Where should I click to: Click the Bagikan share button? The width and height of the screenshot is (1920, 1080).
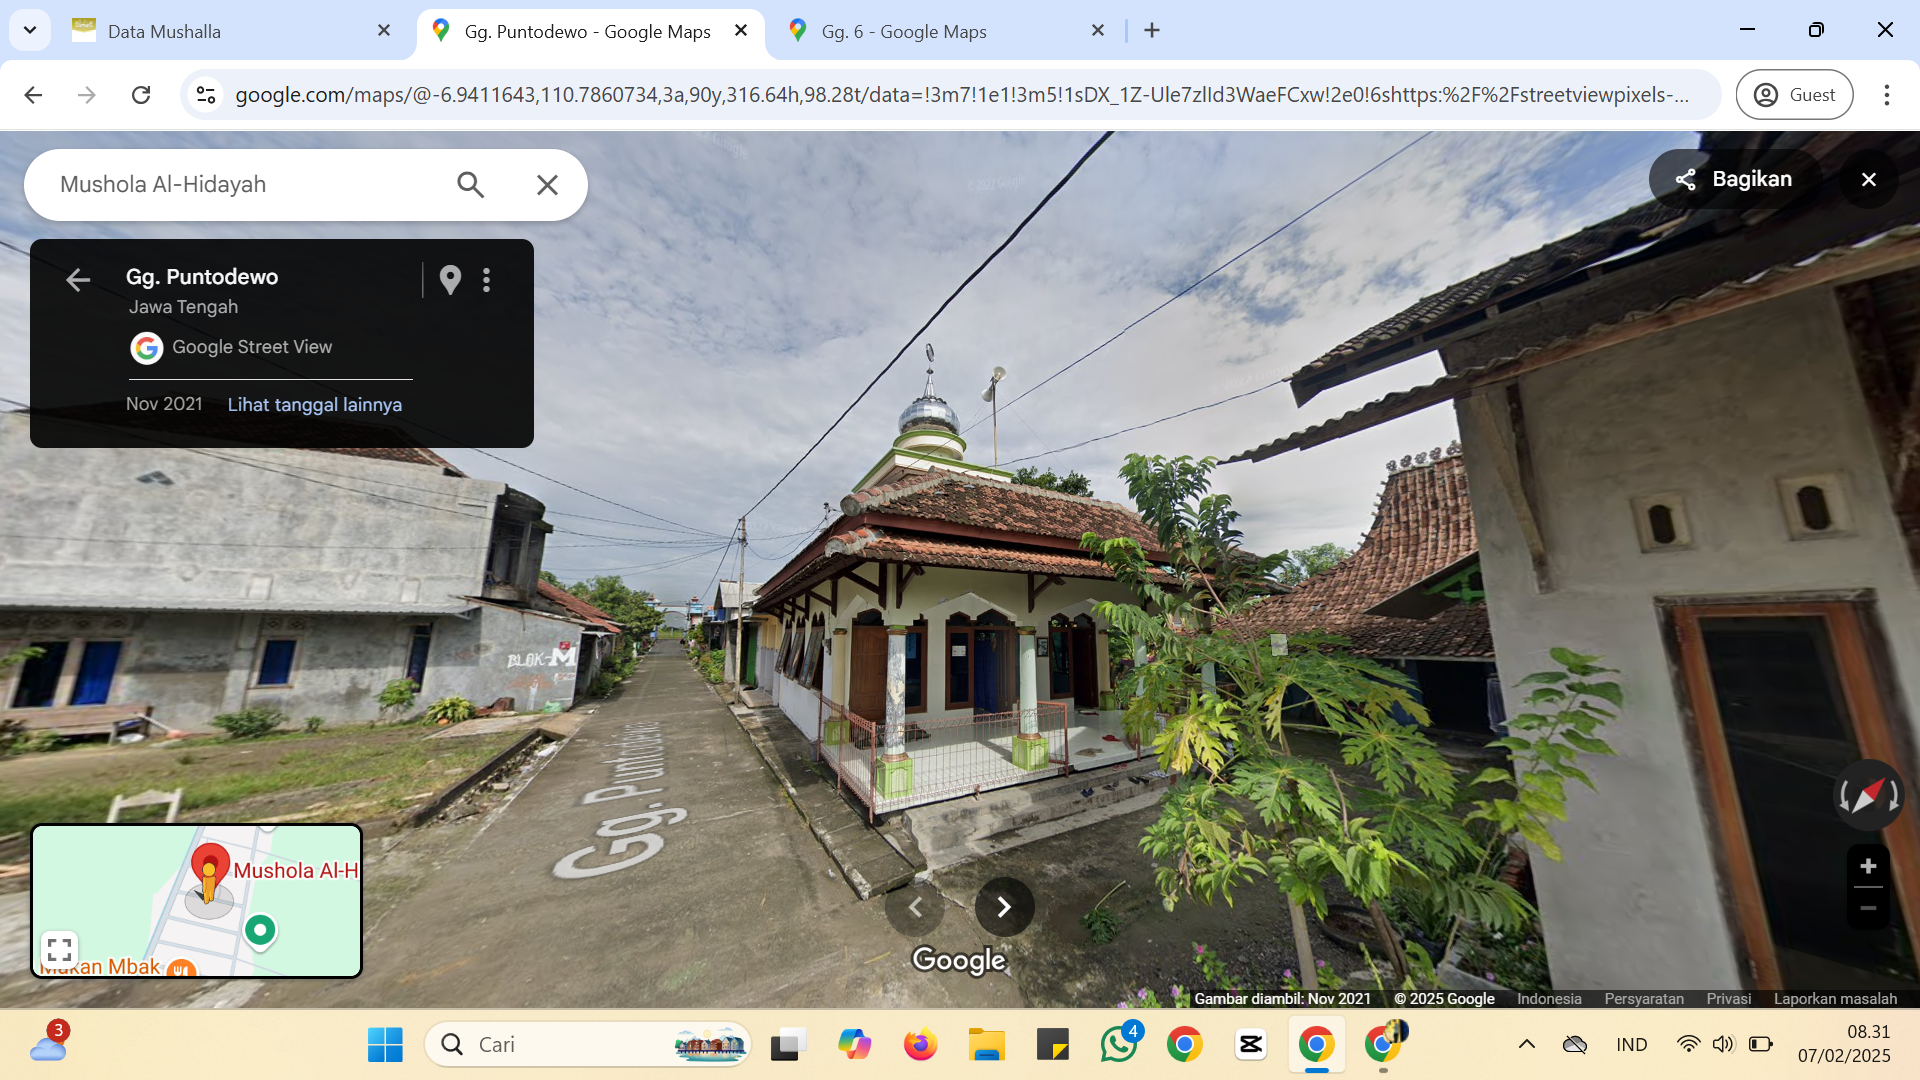click(1734, 179)
